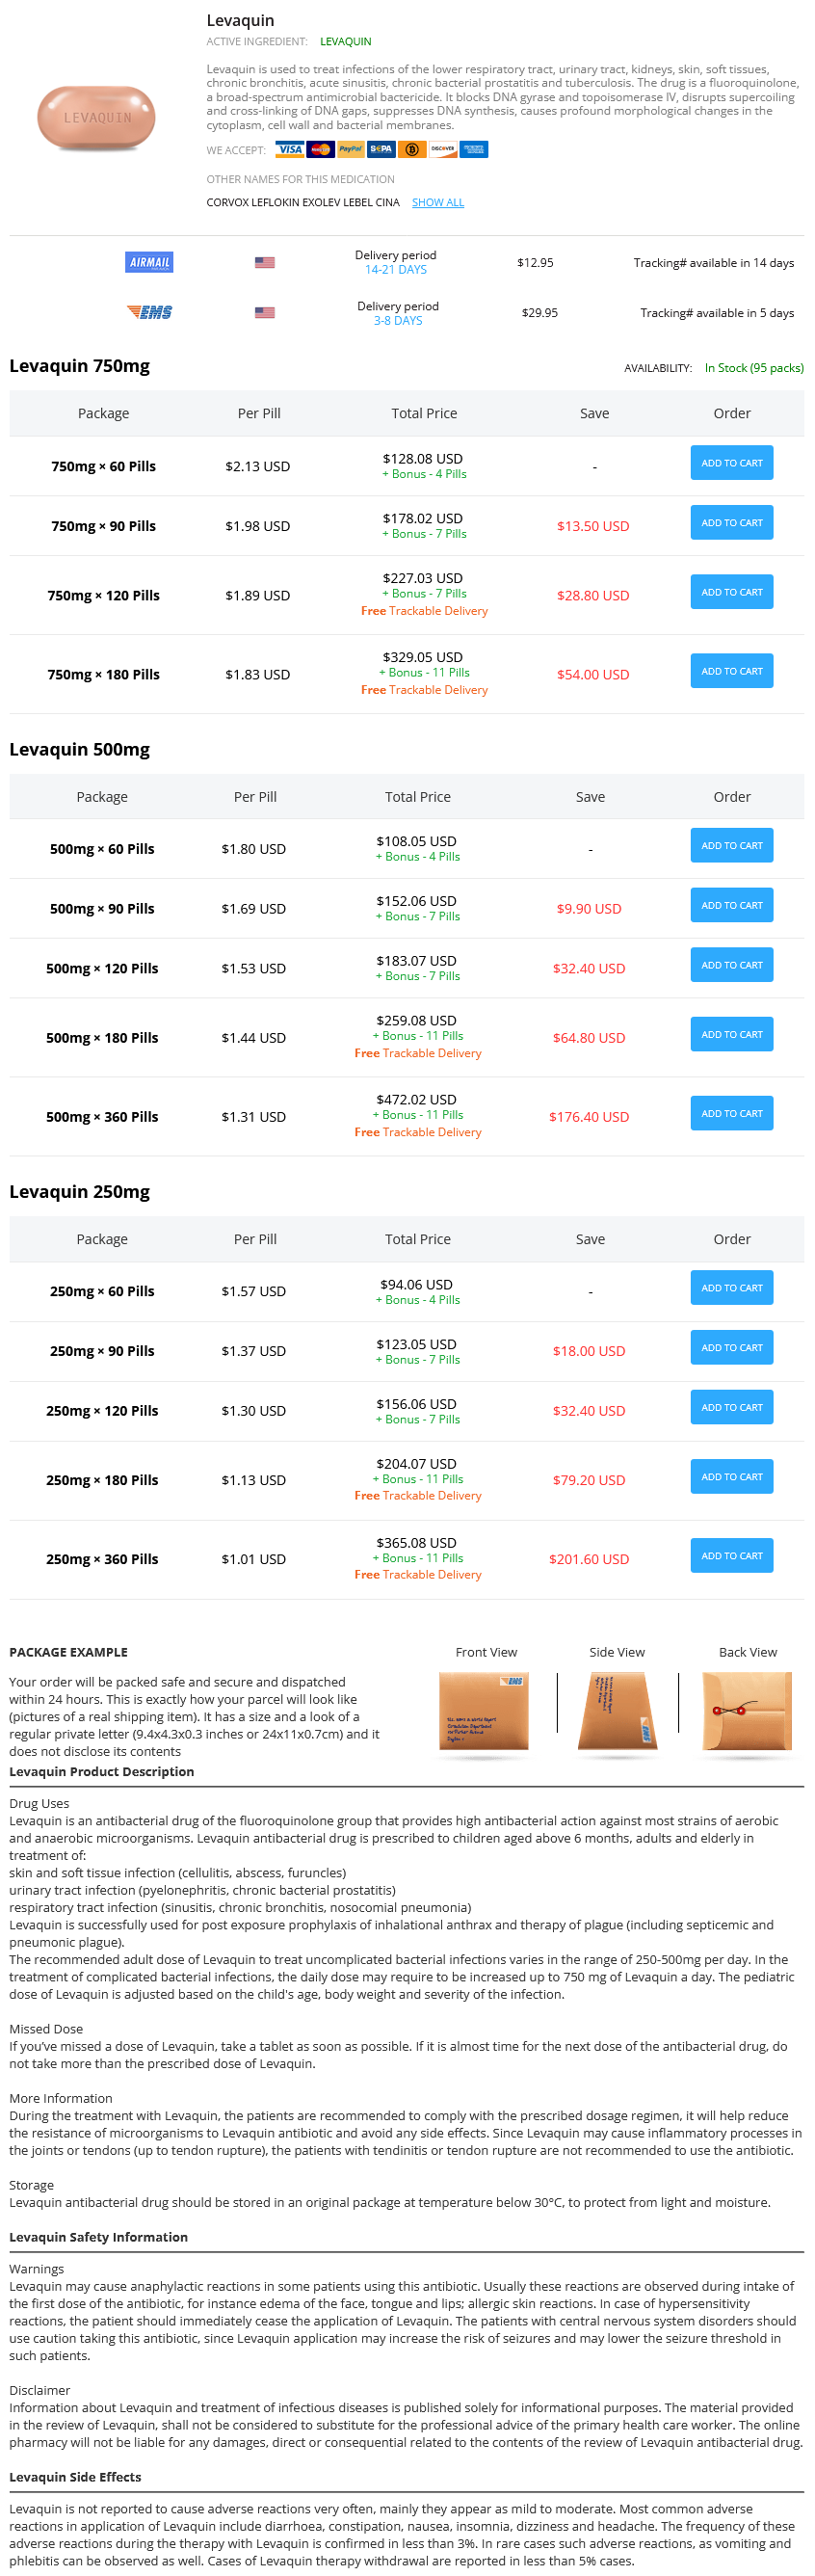The height and width of the screenshot is (2576, 815).
Task: Click the SEPA payment icon
Action: (381, 150)
